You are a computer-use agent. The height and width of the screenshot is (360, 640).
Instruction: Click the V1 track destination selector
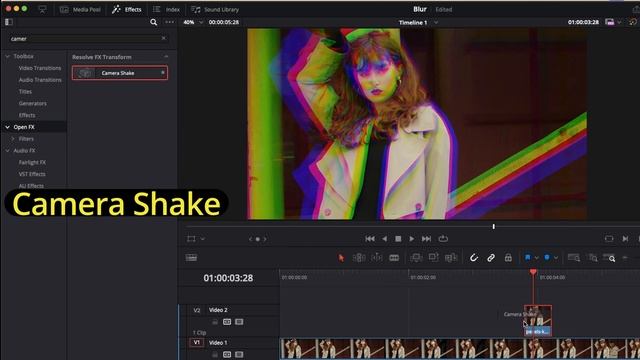(196, 342)
